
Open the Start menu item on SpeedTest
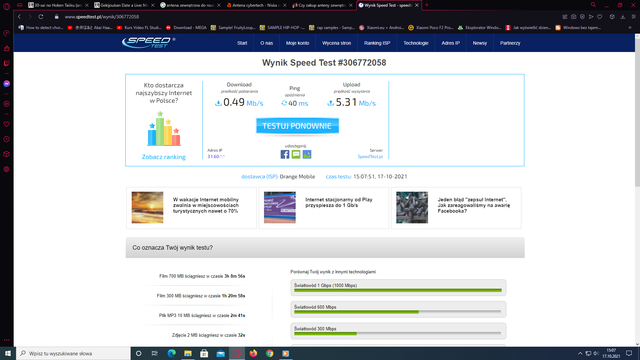242,43
